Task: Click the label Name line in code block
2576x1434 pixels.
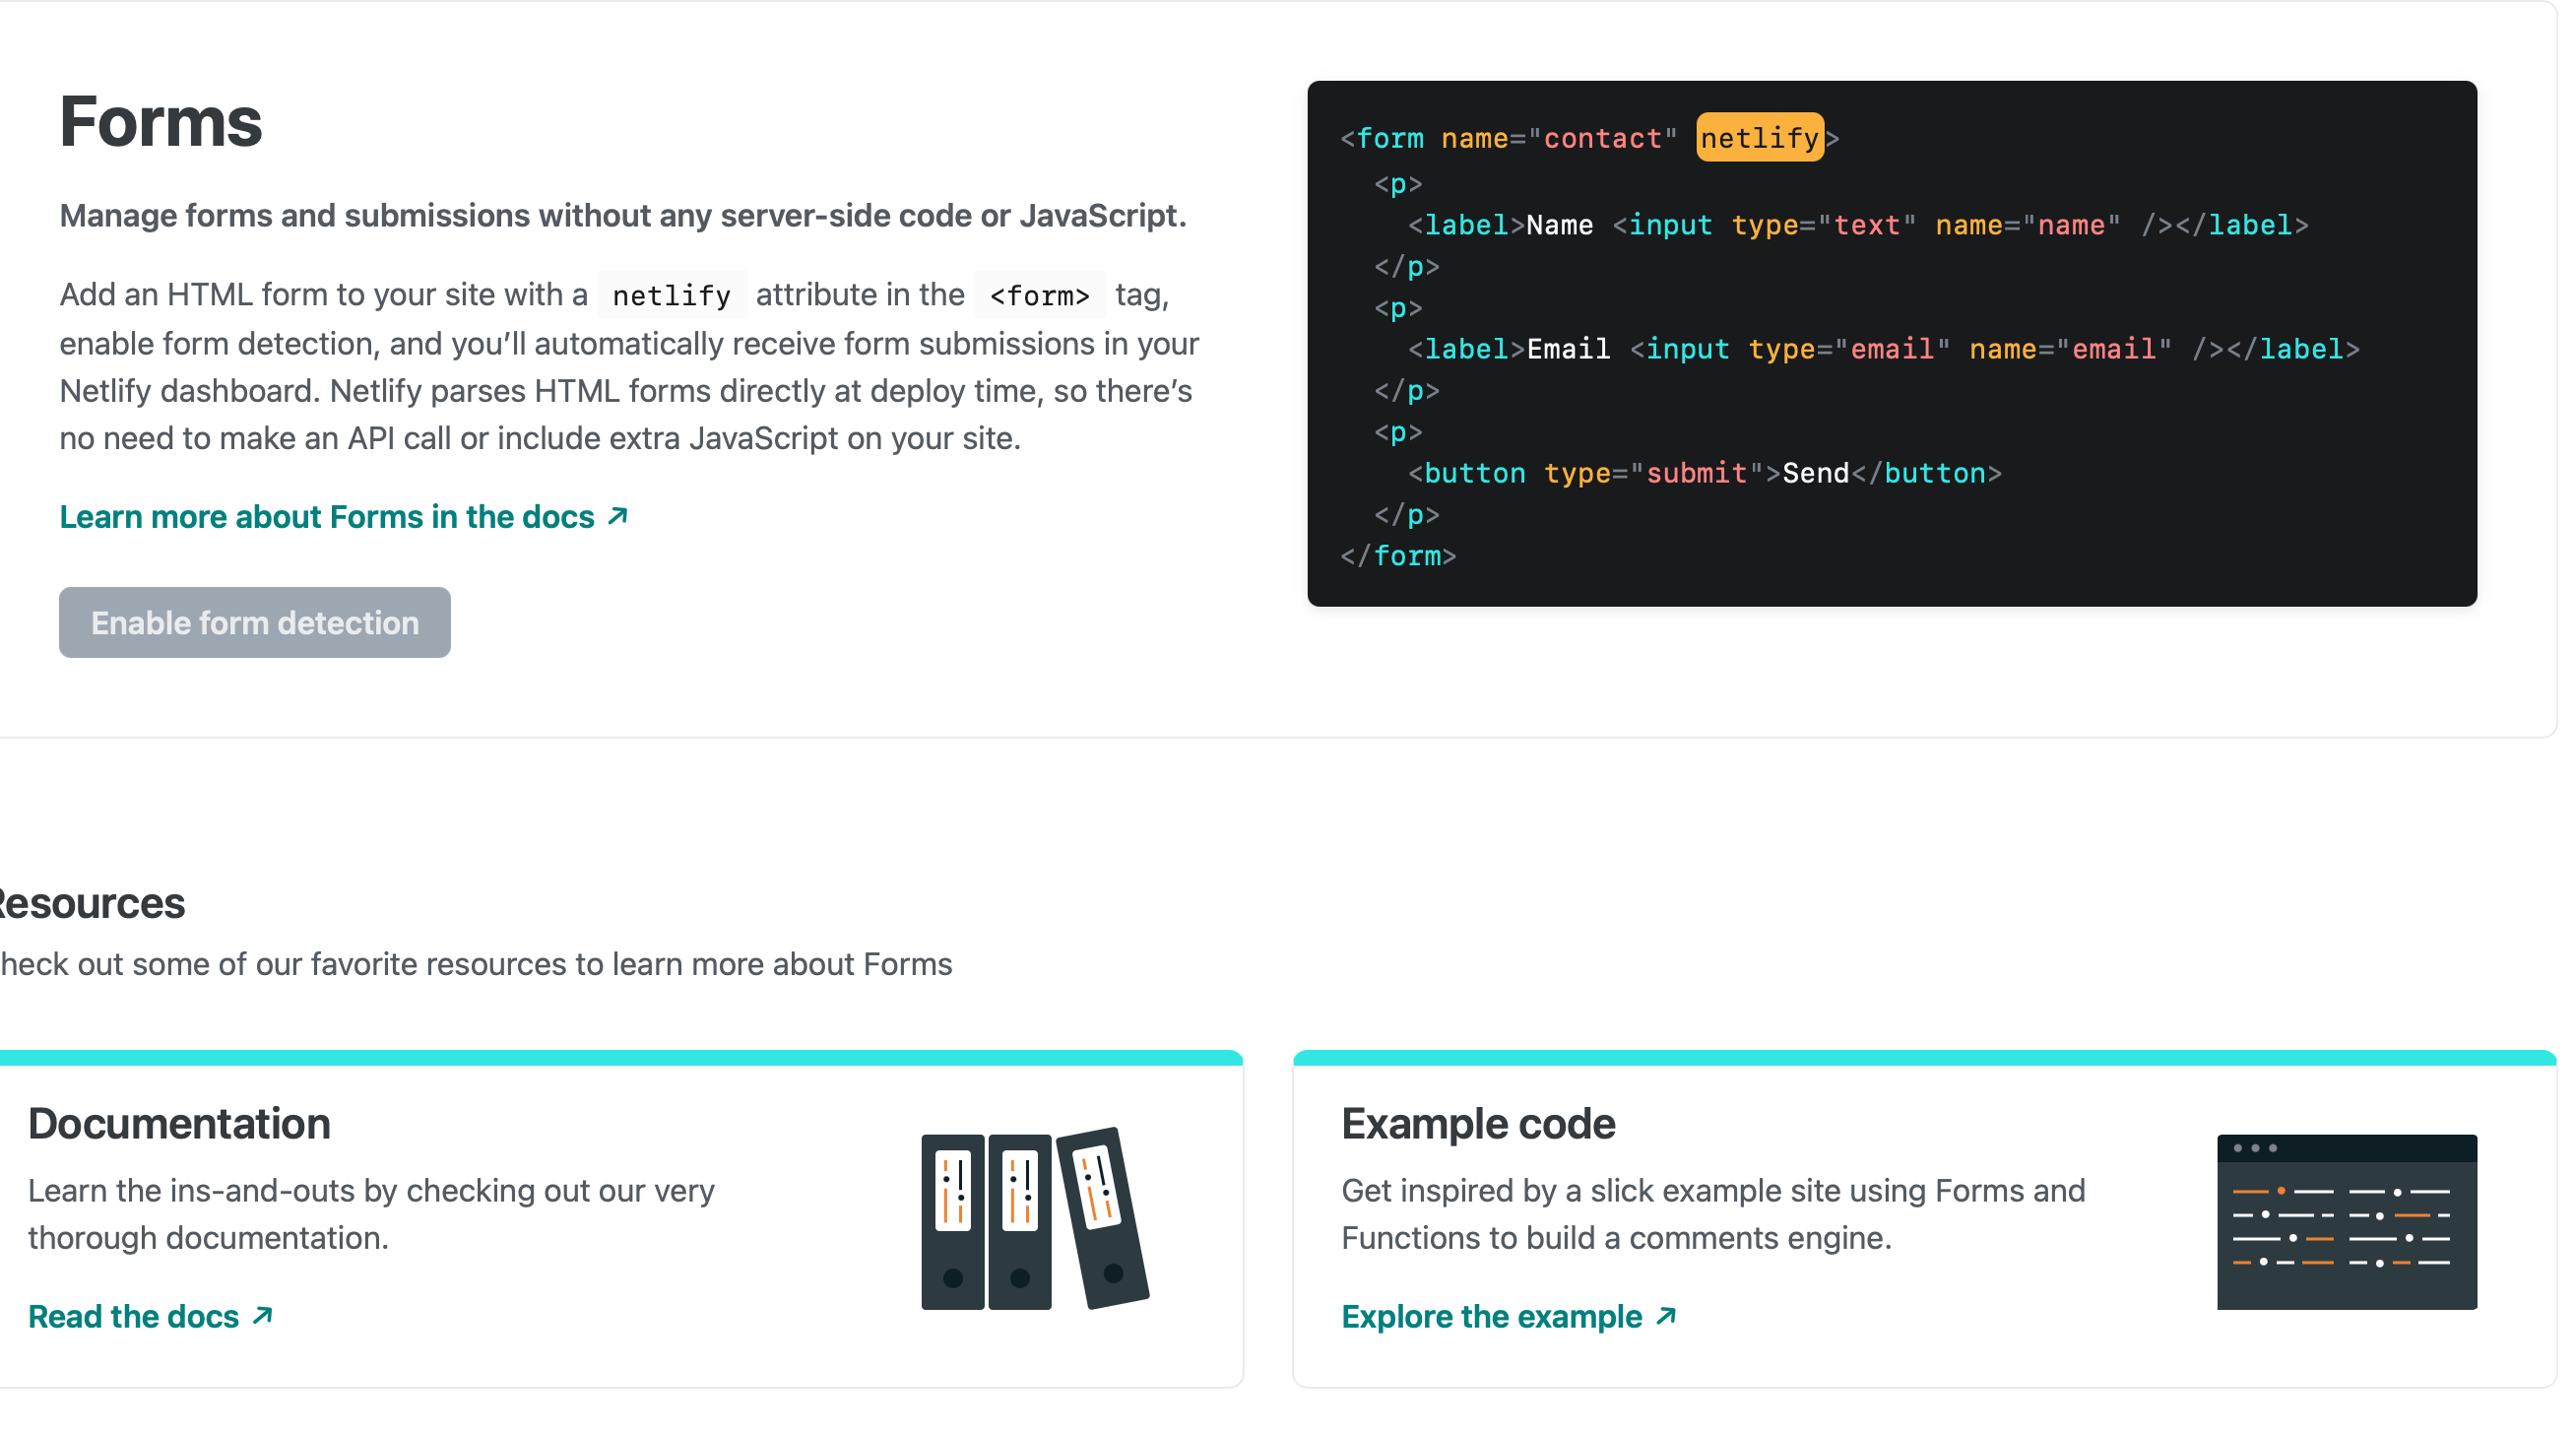Action: point(1858,225)
